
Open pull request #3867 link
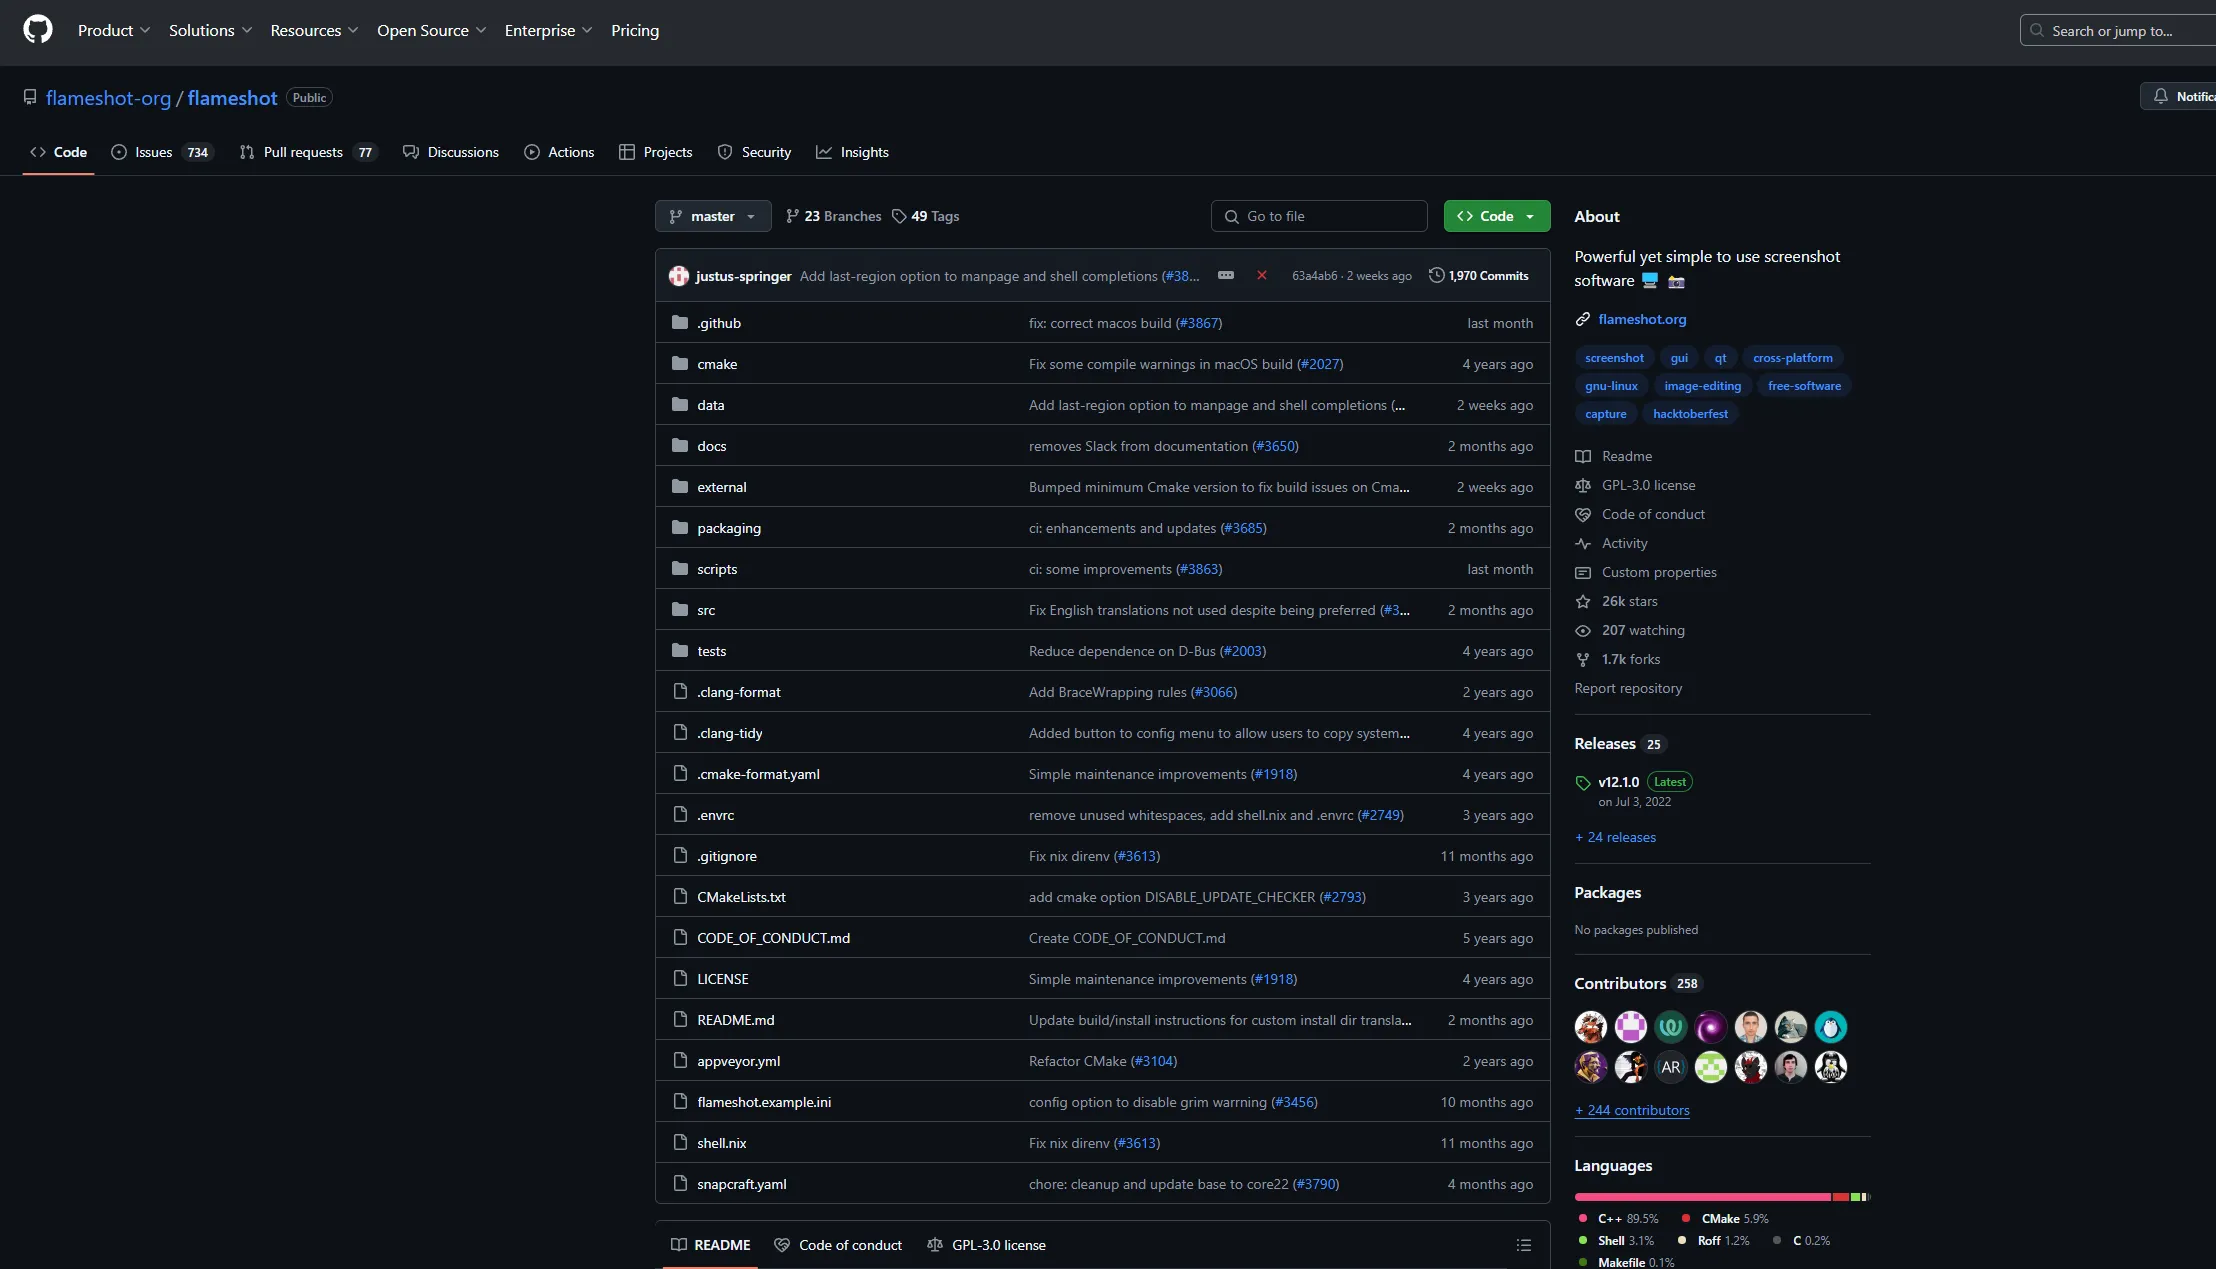1199,323
